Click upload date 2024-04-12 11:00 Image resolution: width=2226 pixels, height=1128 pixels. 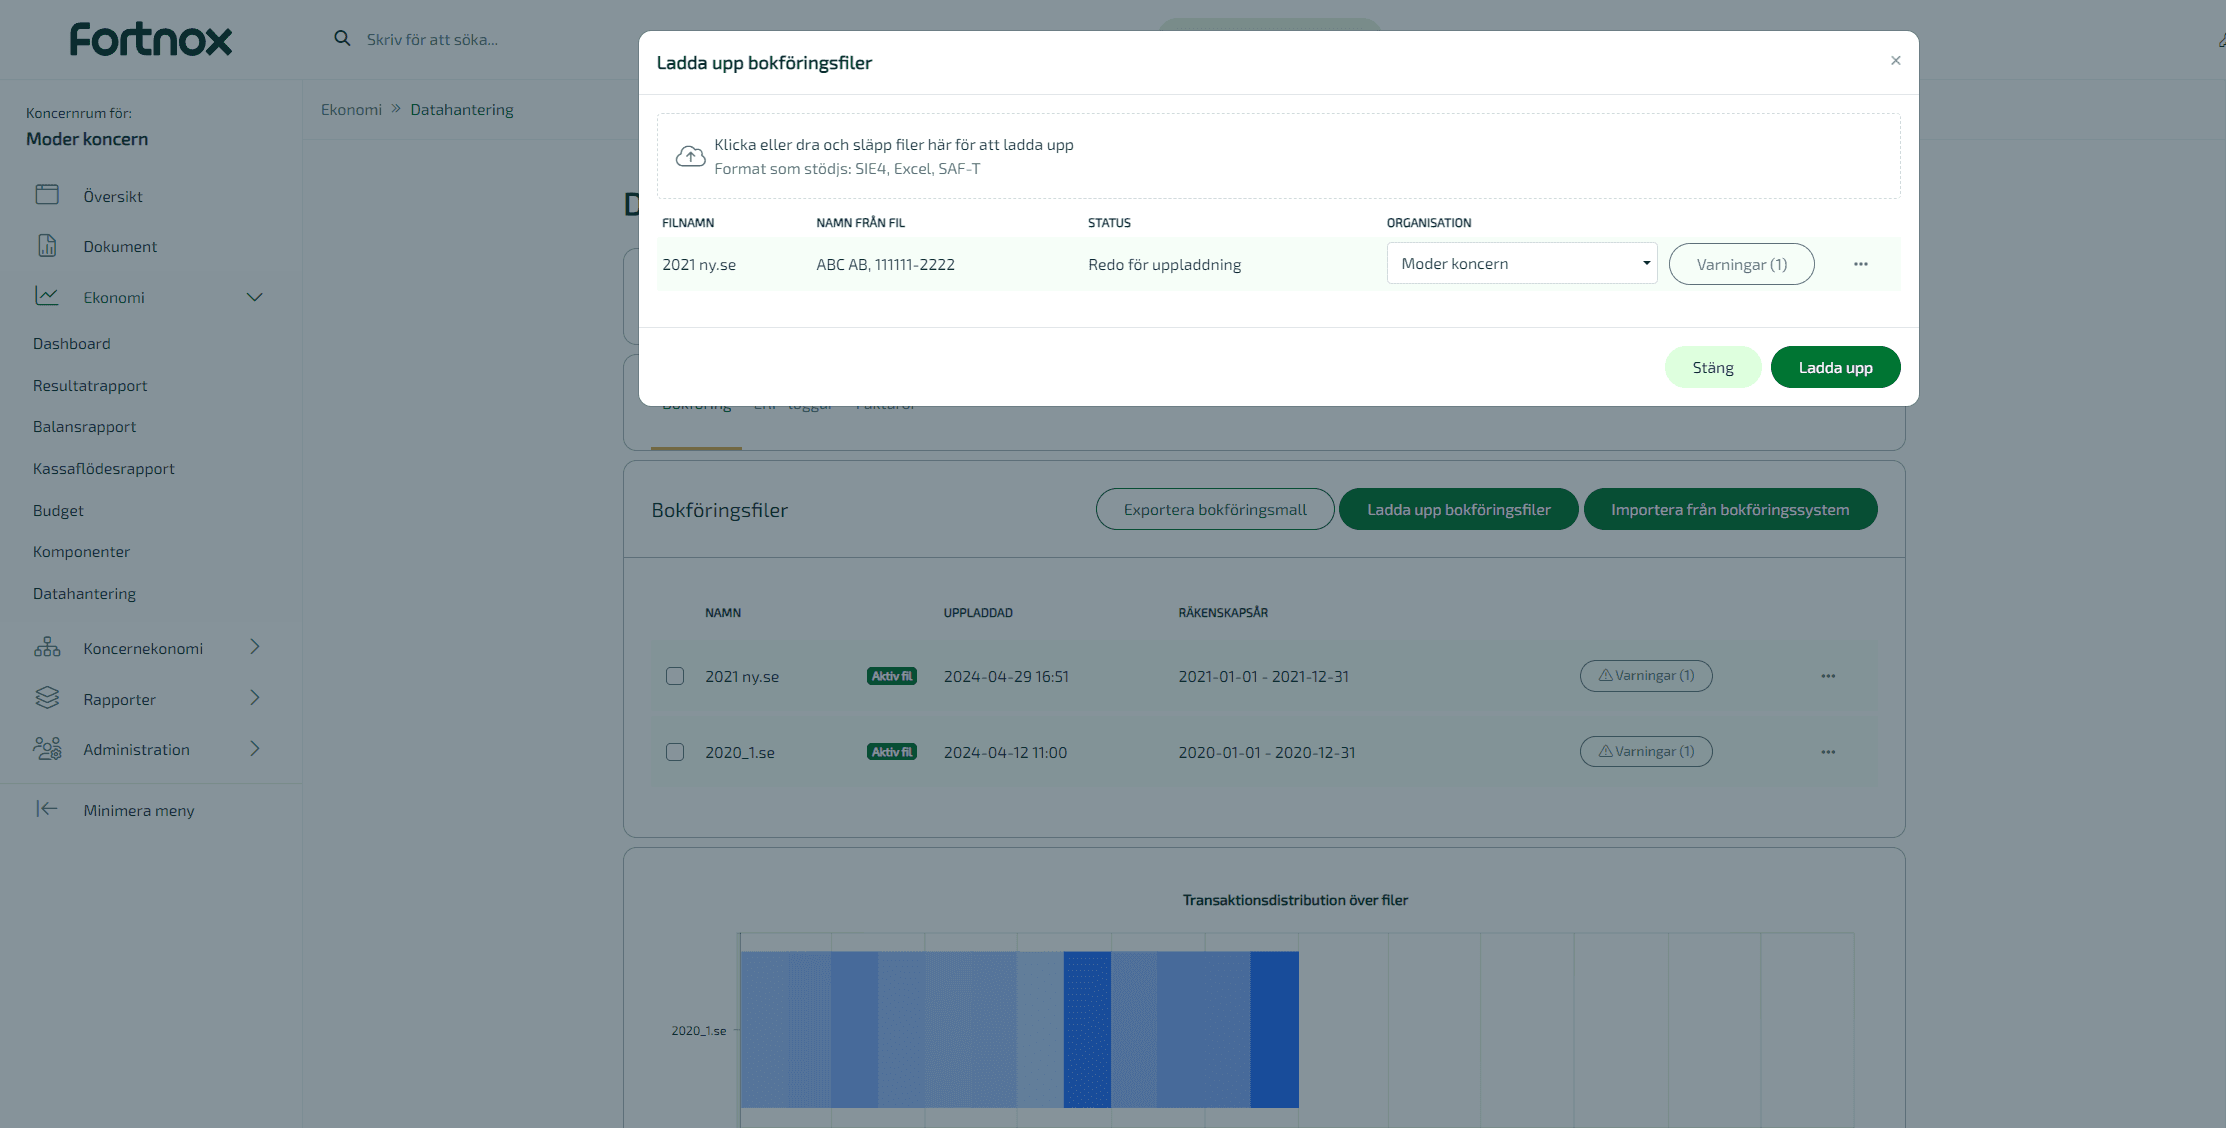coord(1005,753)
